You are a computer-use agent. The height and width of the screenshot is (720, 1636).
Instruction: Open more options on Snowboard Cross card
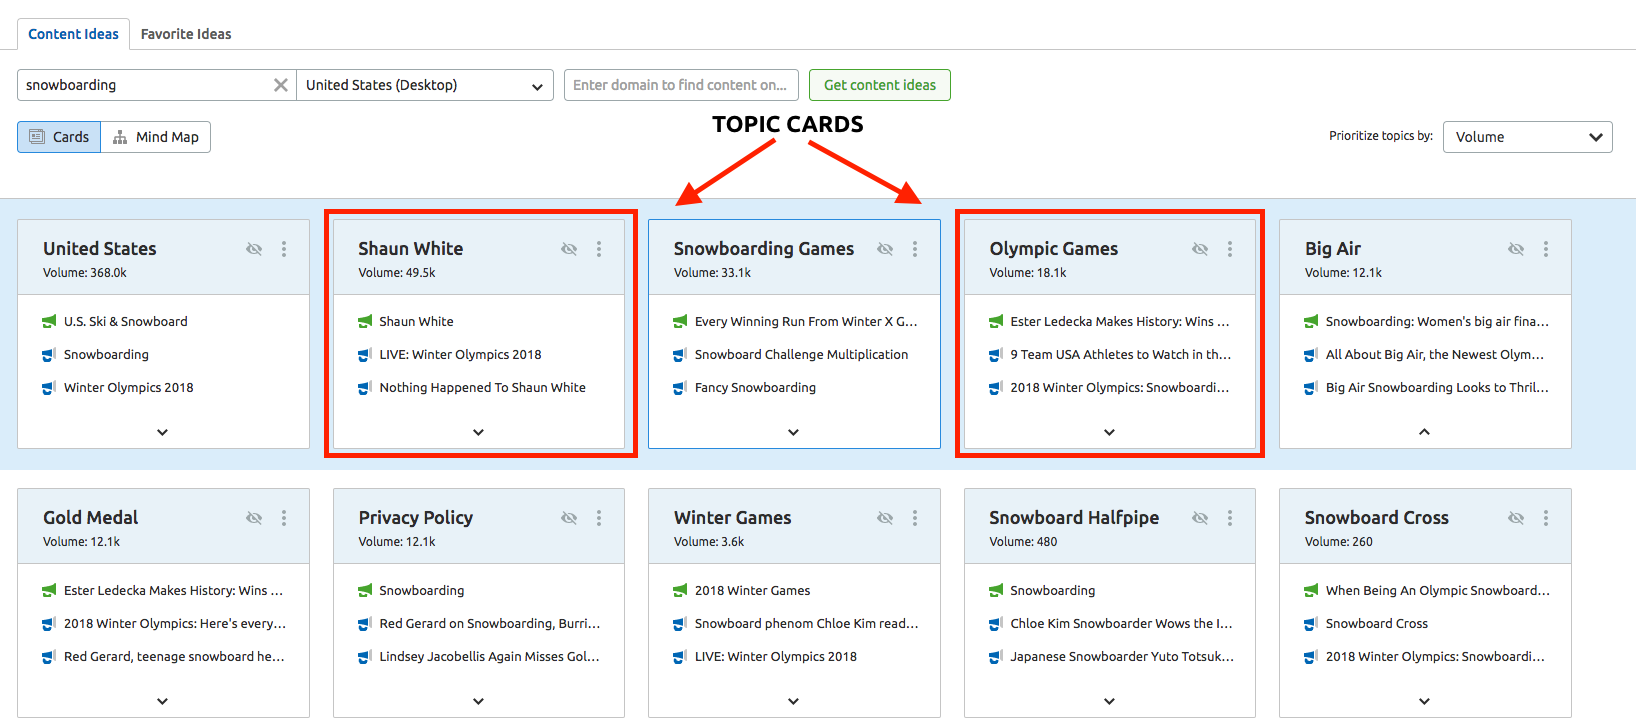1546,518
